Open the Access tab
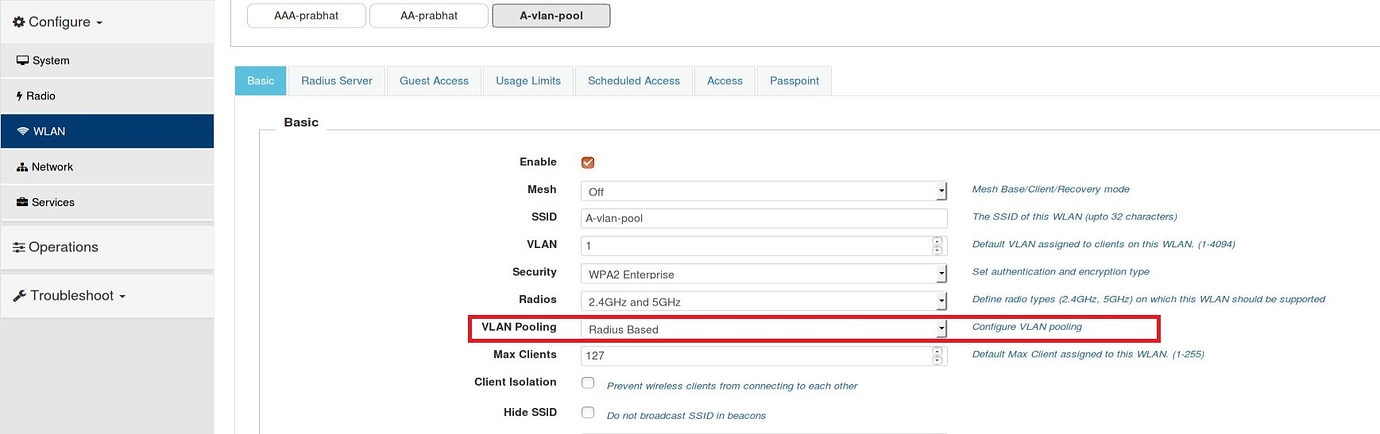The image size is (1380, 434). pyautogui.click(x=725, y=81)
